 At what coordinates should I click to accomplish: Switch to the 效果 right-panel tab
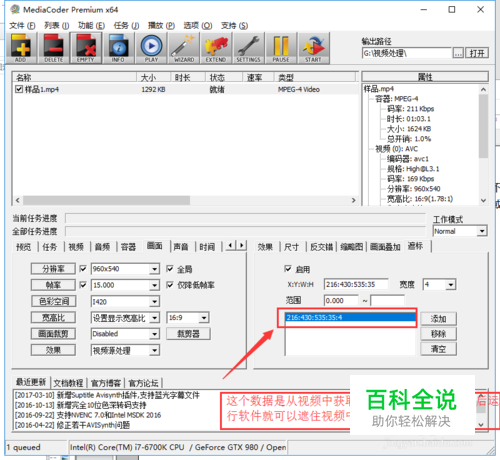coord(265,247)
